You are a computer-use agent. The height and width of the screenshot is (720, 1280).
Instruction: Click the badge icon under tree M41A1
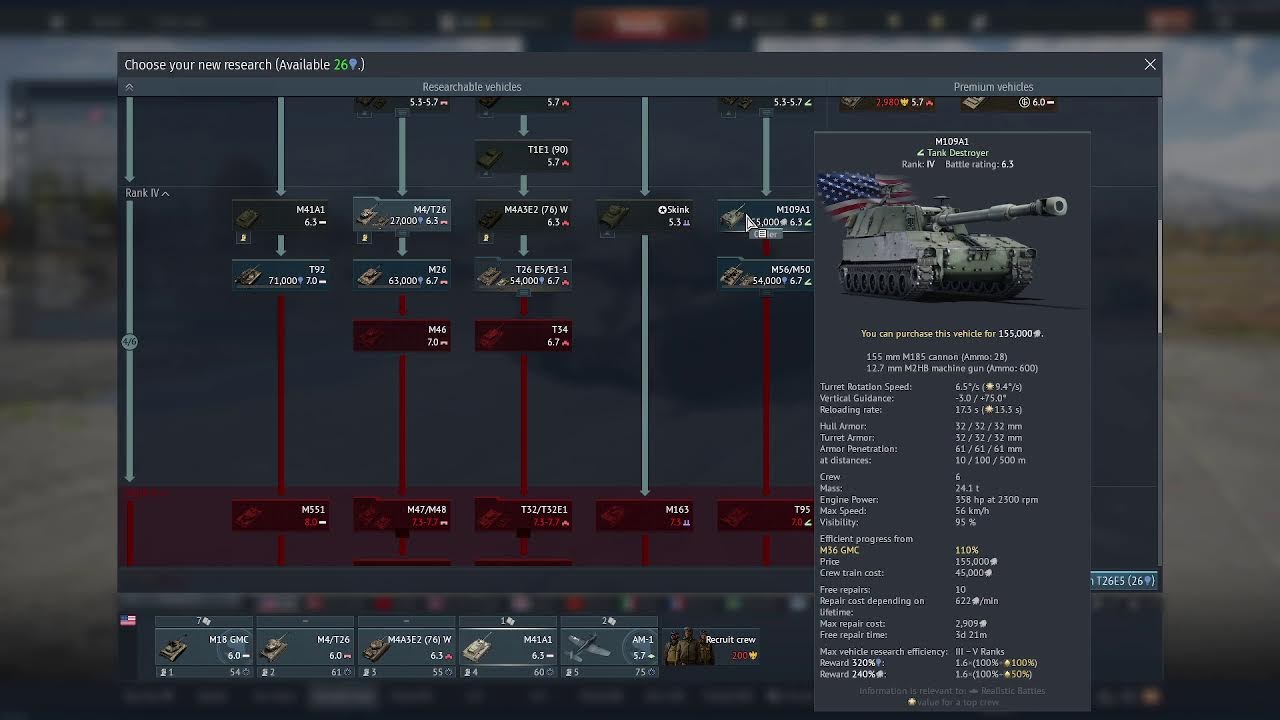pyautogui.click(x=242, y=238)
